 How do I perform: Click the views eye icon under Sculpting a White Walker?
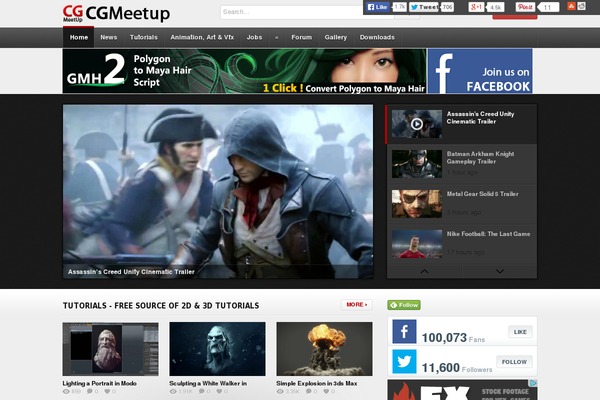pos(173,392)
